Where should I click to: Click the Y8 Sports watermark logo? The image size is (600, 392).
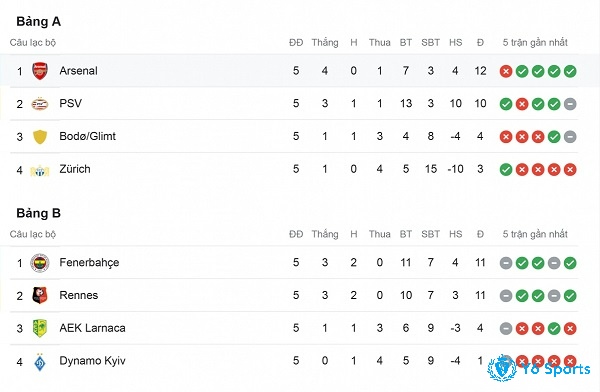point(539,369)
